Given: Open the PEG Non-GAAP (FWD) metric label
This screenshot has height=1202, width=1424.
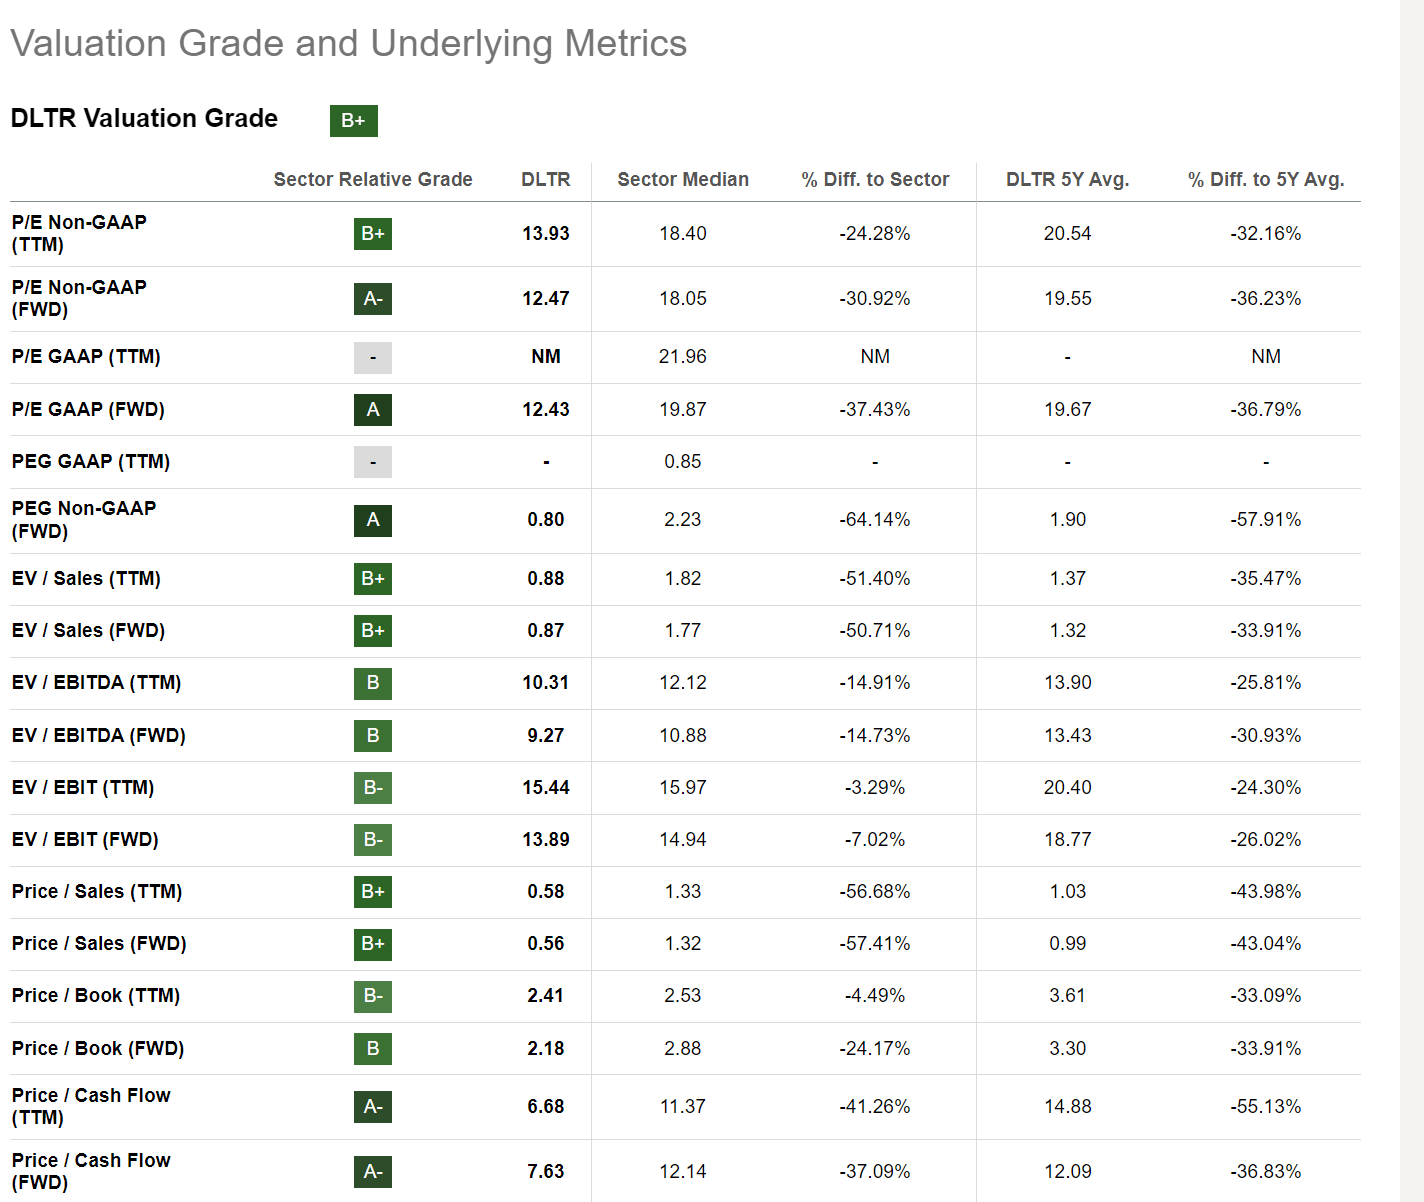Looking at the screenshot, I should (84, 520).
